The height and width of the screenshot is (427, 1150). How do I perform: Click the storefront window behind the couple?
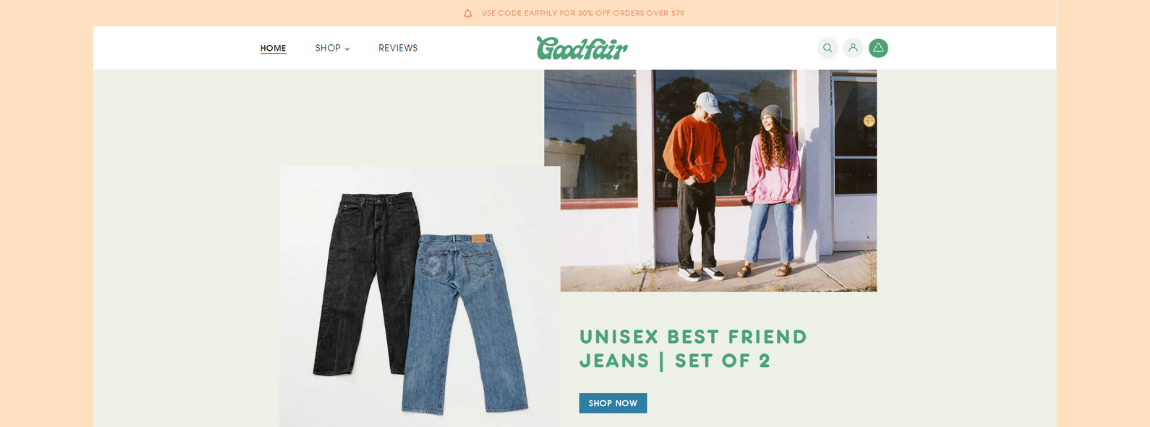(724, 134)
